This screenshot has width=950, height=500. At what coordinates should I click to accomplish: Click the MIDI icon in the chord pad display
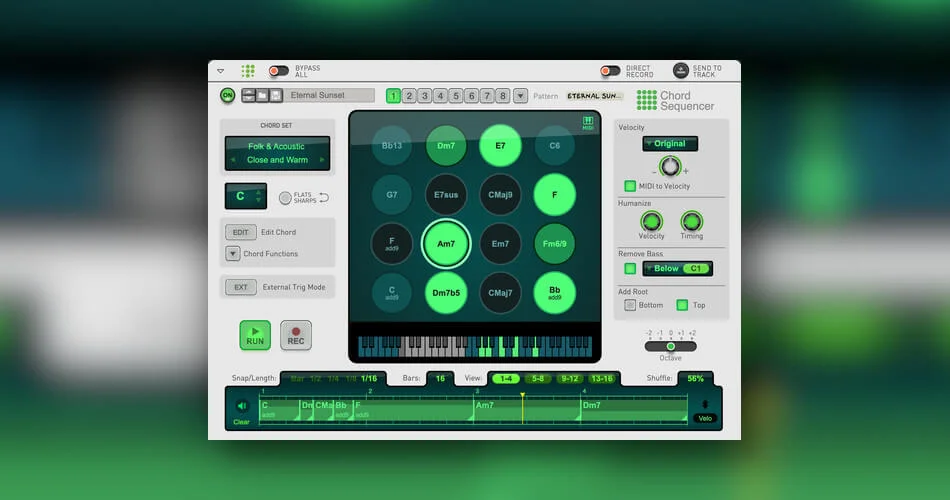[588, 123]
